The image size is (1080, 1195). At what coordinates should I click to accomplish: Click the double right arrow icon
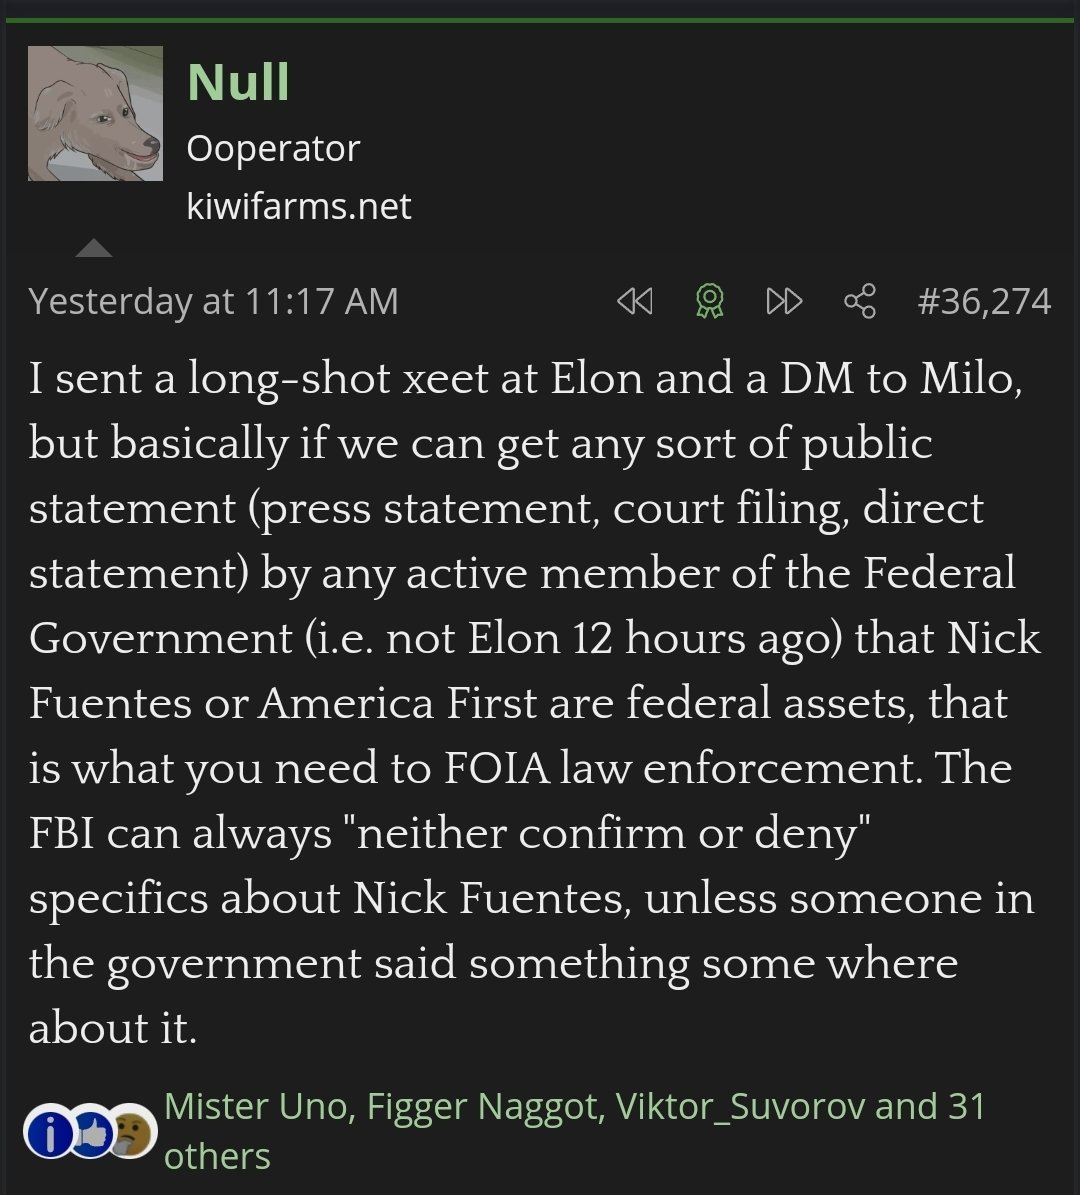pyautogui.click(x=784, y=301)
